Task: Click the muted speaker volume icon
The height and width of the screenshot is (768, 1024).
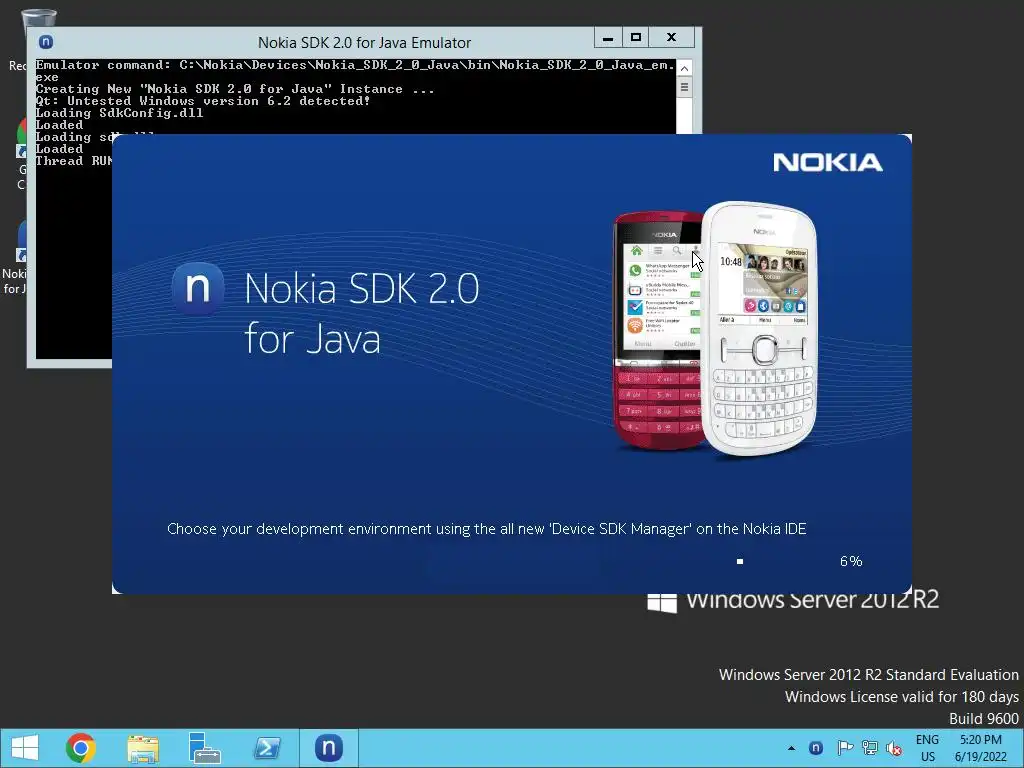Action: [x=894, y=749]
